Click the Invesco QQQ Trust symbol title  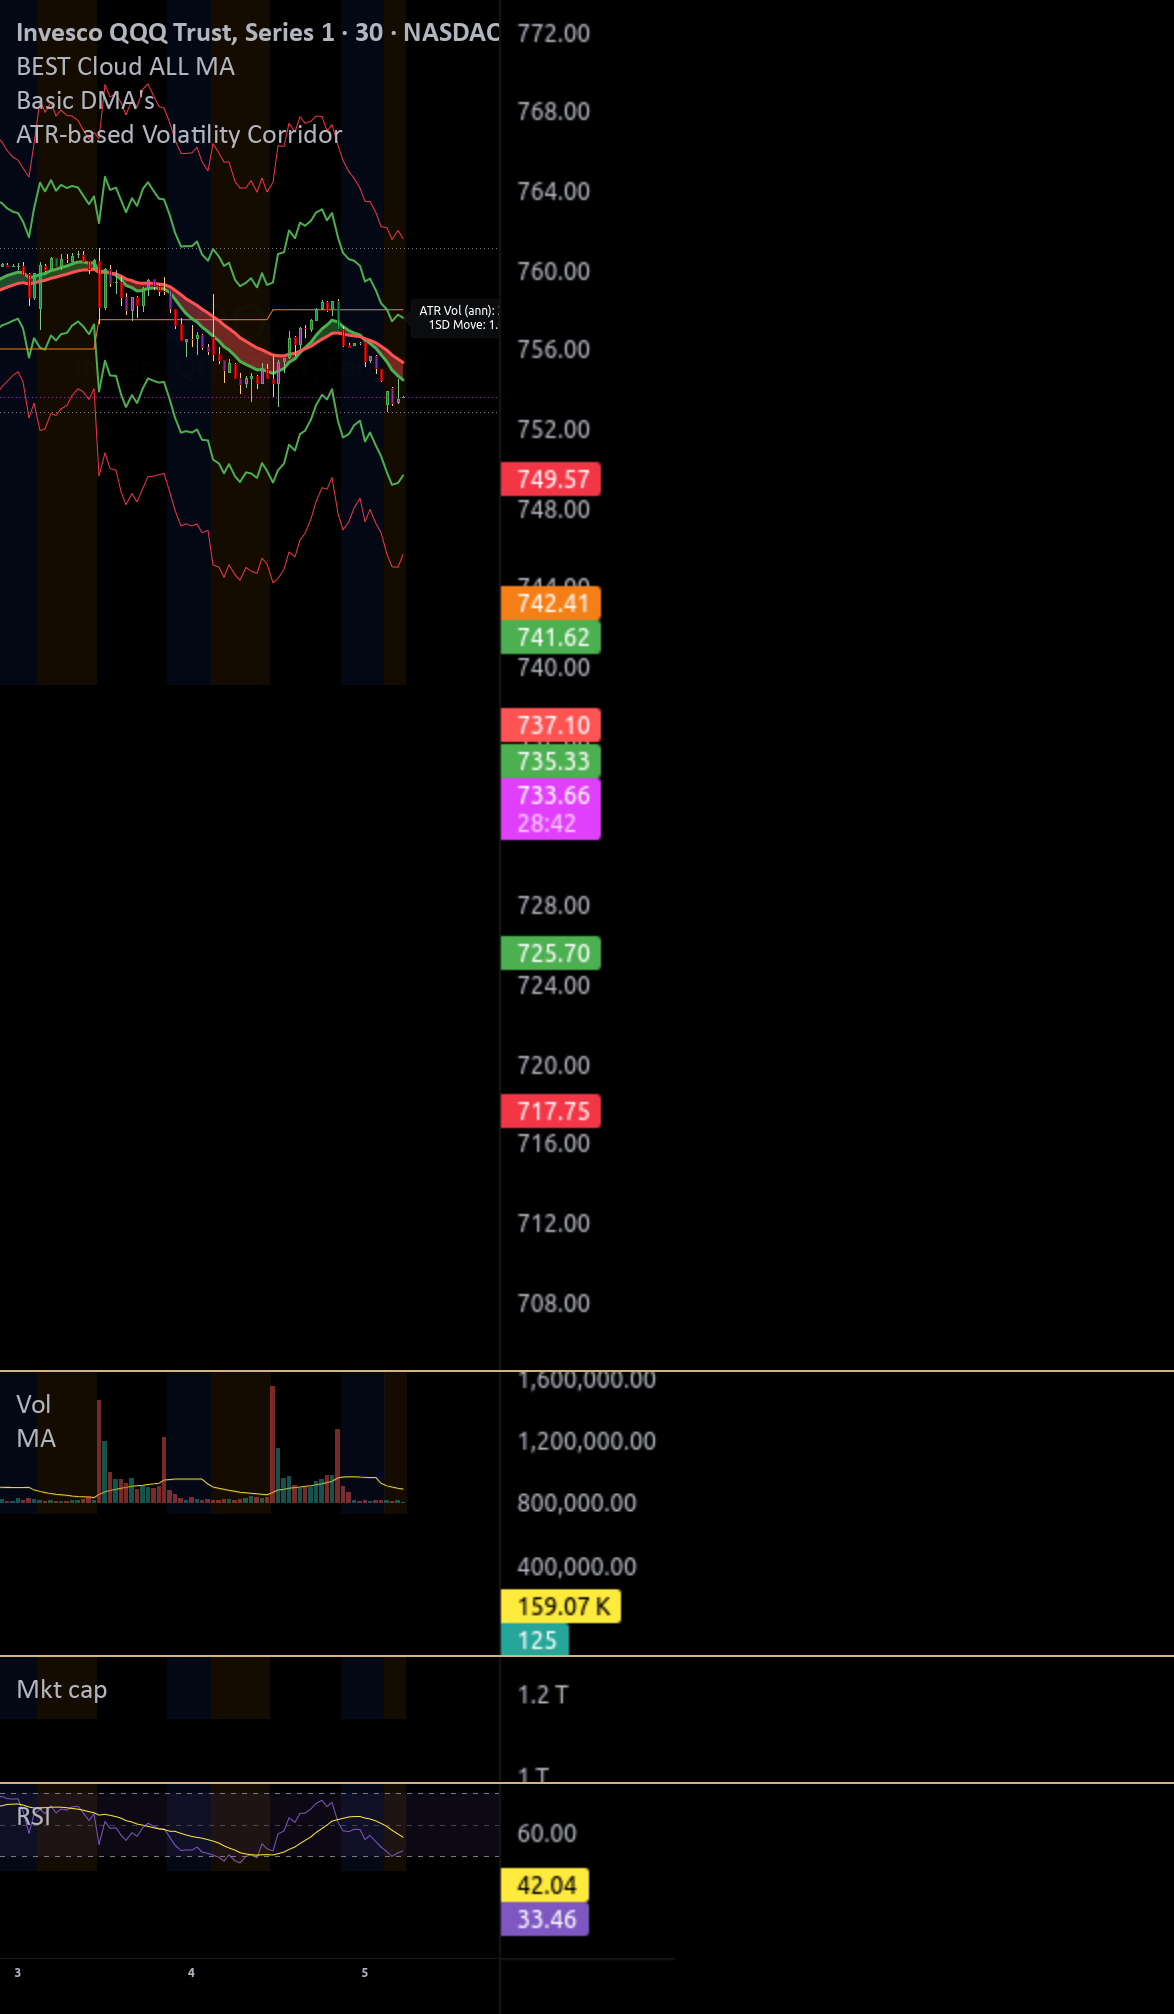pos(257,32)
